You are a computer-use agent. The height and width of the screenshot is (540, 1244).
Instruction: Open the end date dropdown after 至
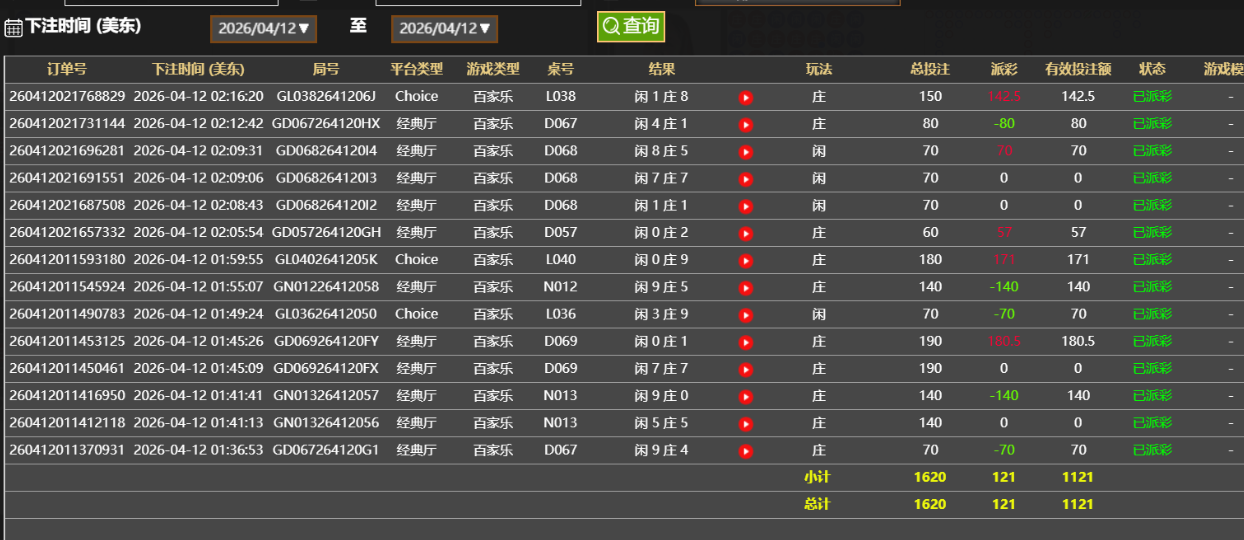[x=444, y=28]
